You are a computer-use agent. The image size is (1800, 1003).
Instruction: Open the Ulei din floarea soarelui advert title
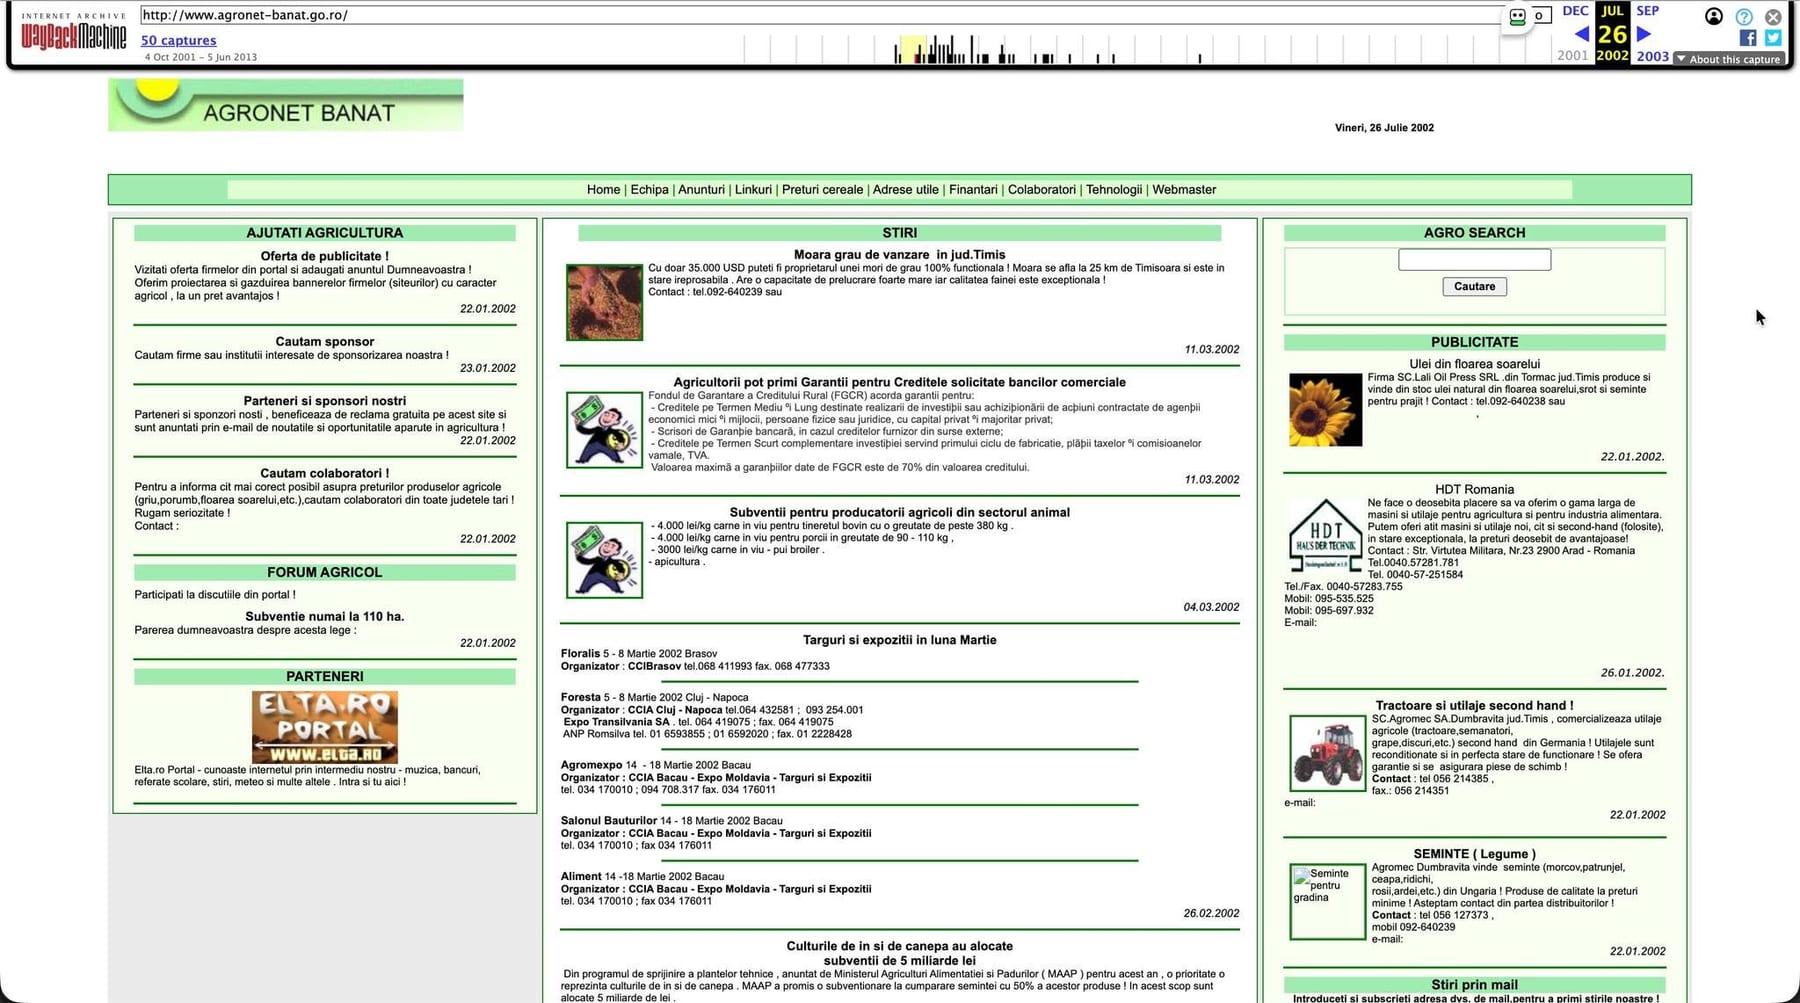1474,365
